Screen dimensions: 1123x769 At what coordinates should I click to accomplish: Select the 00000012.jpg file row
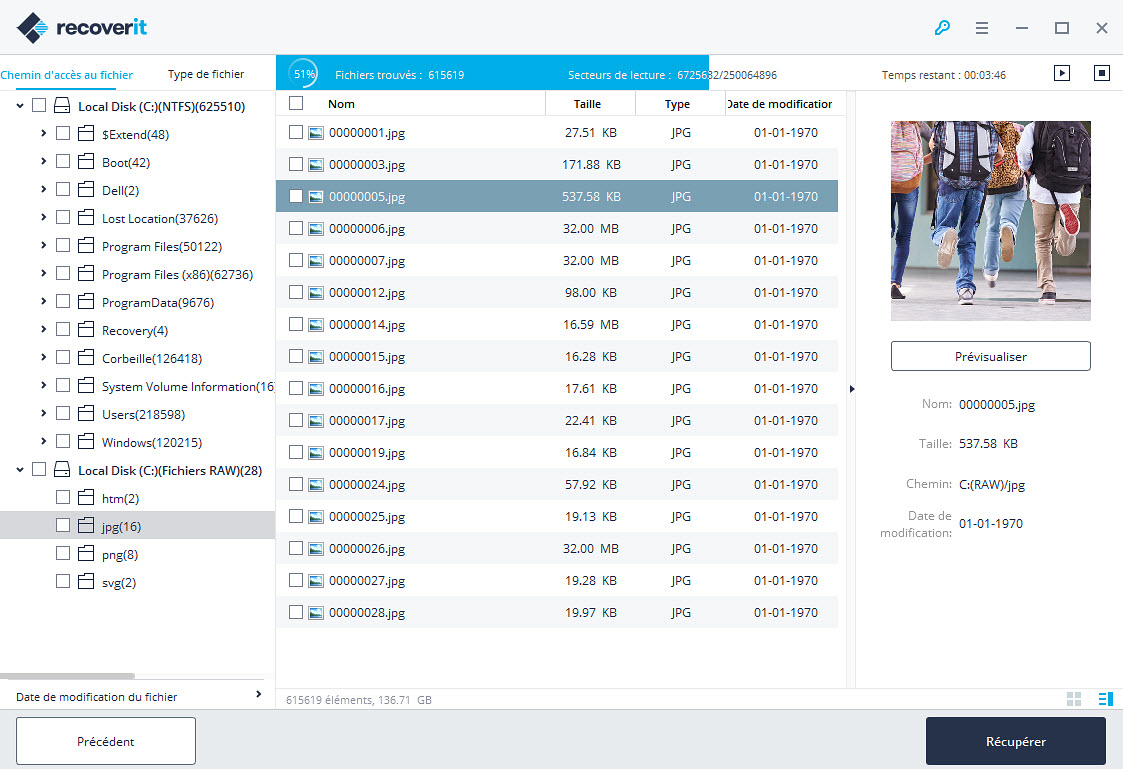coord(556,292)
